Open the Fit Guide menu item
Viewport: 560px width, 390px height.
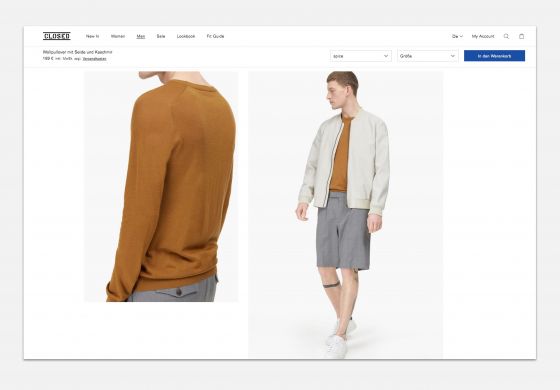point(215,36)
